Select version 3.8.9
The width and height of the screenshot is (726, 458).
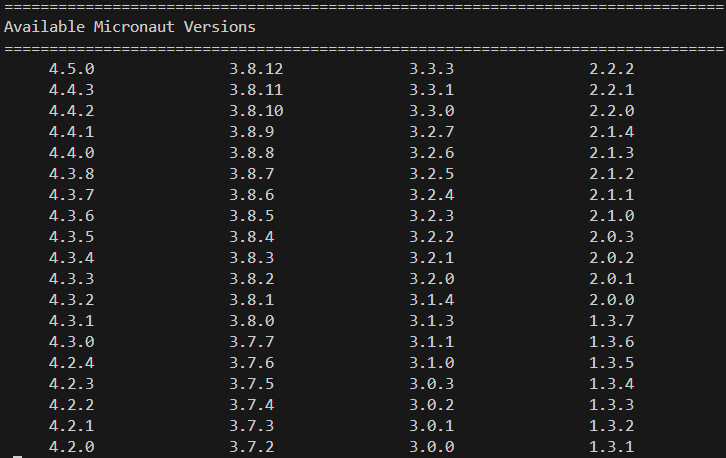coord(251,132)
